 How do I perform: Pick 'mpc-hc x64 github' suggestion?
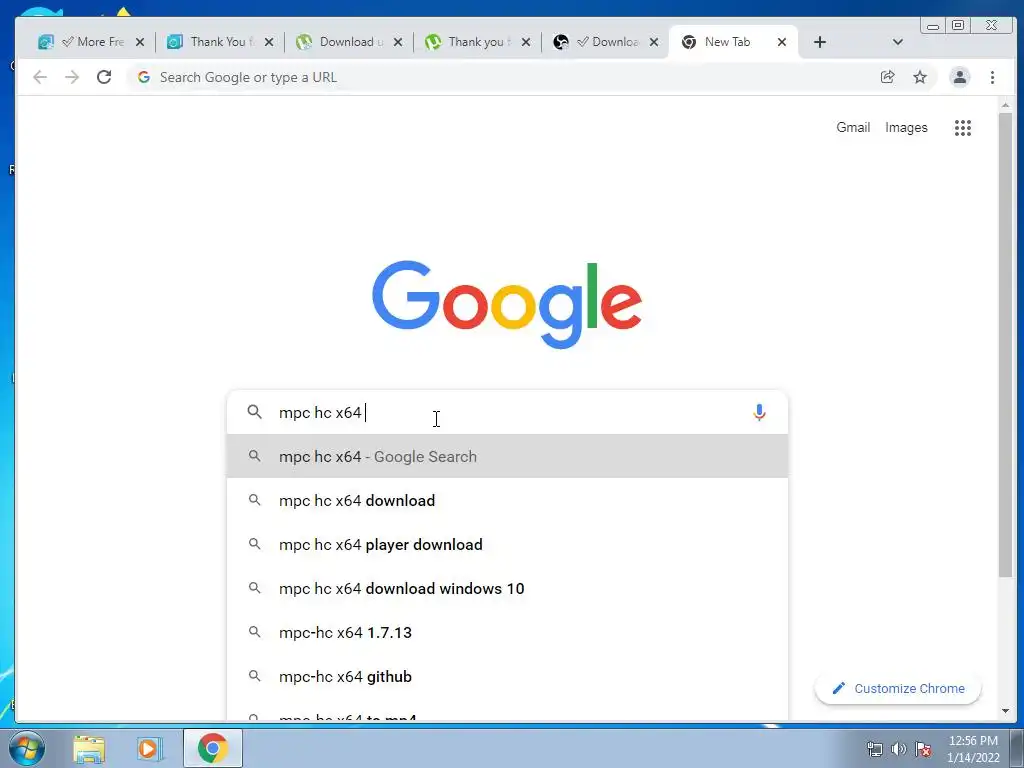tap(507, 677)
